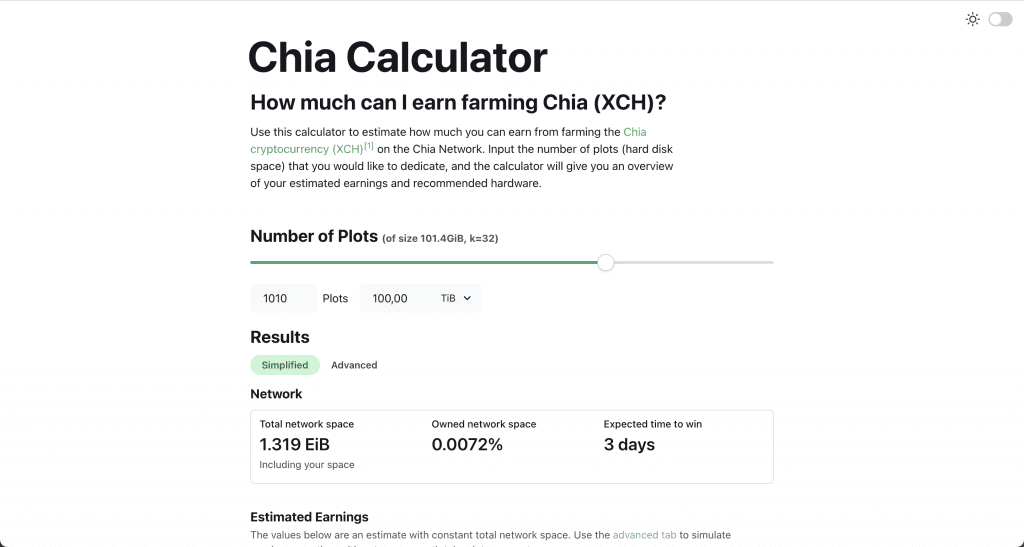Image resolution: width=1024 pixels, height=547 pixels.
Task: Click the Estimated Earnings heading
Action: click(310, 517)
